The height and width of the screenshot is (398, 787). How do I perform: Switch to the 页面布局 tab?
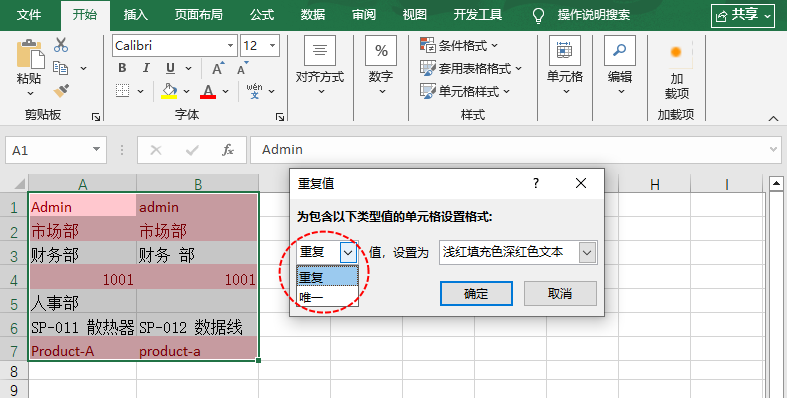tap(199, 15)
